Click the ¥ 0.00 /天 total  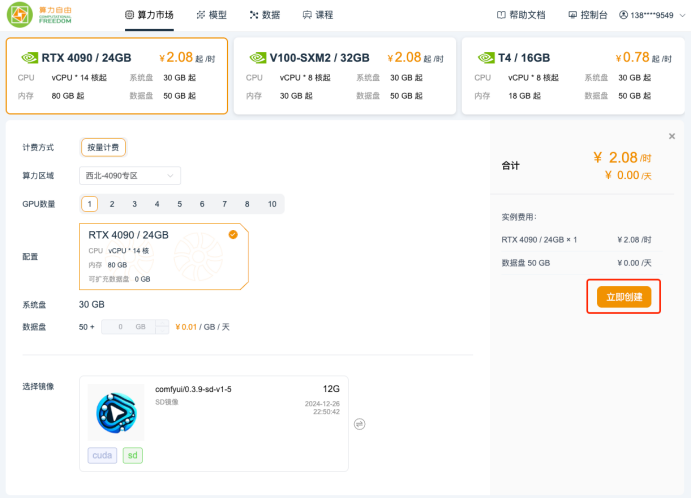(628, 176)
